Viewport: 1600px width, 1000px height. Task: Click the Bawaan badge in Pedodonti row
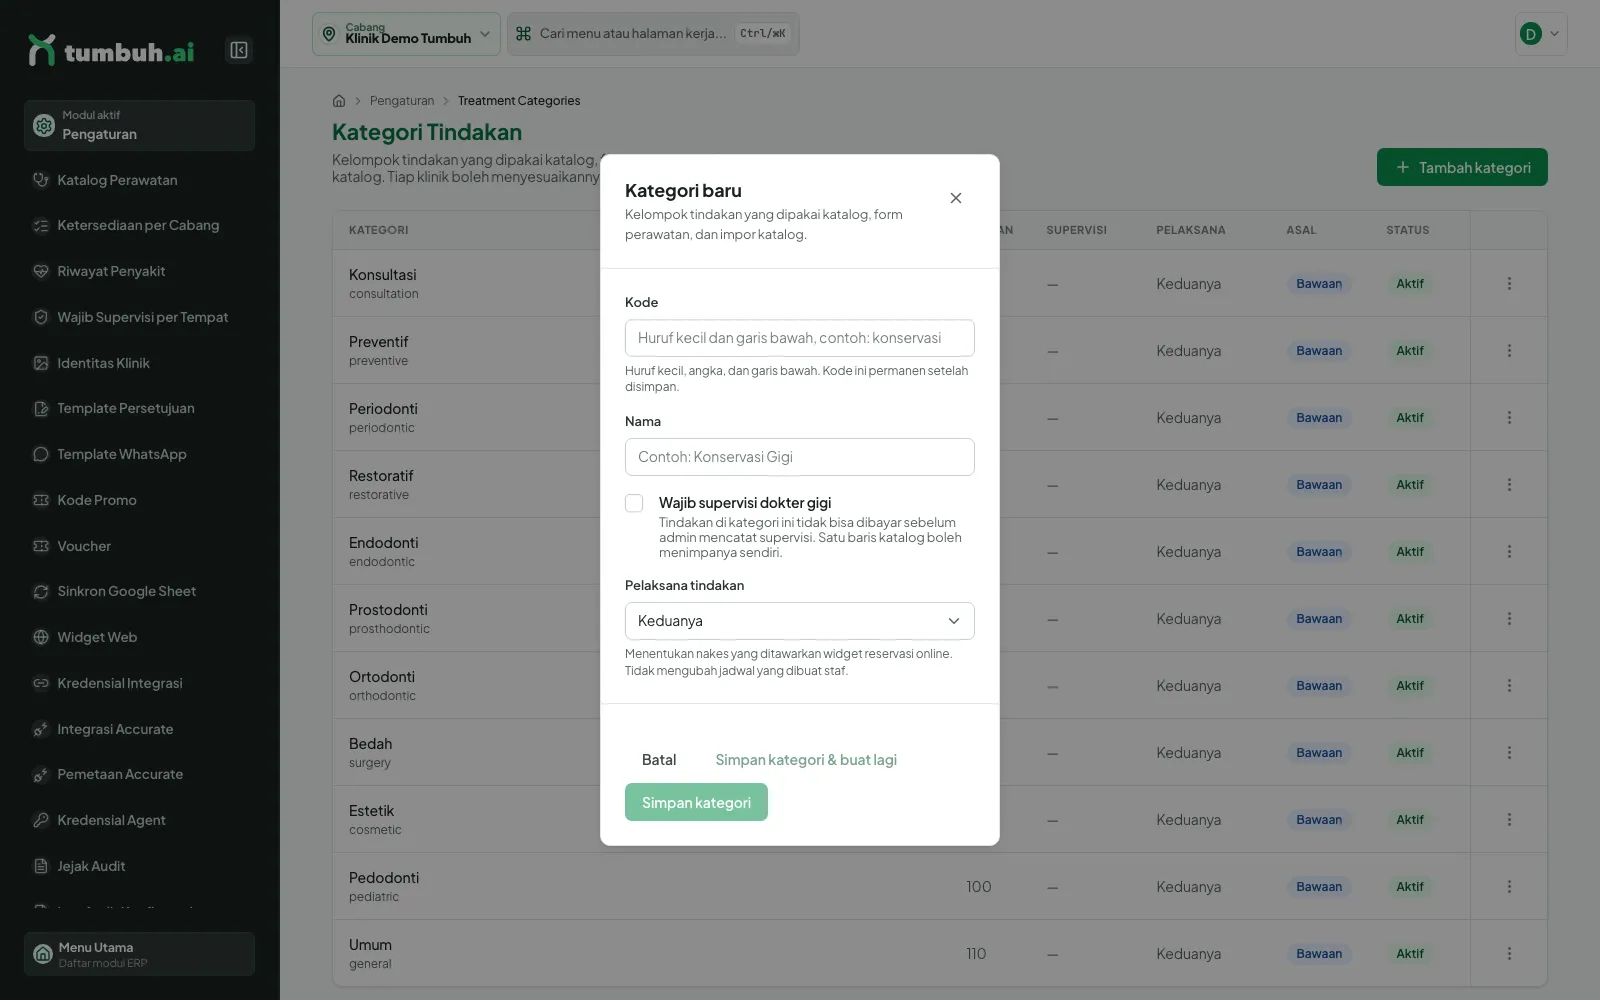coord(1319,887)
